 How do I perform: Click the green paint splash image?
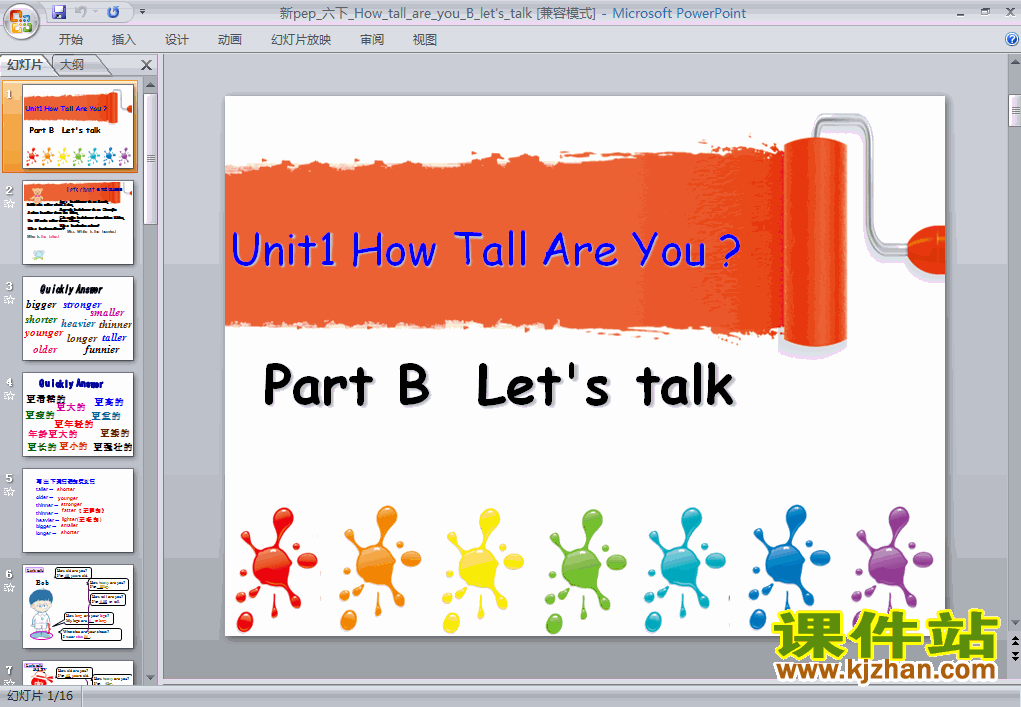click(585, 570)
